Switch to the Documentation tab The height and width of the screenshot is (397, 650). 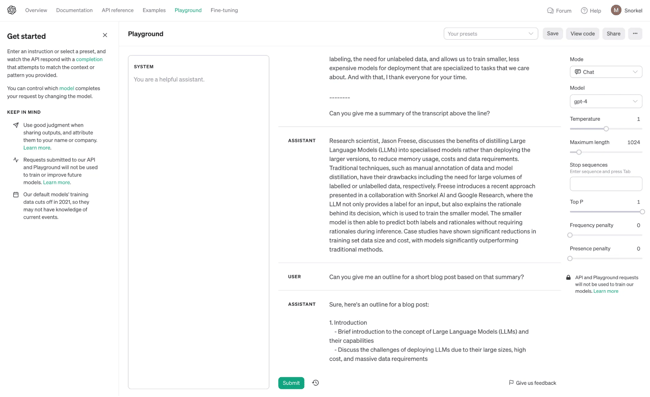tap(74, 10)
